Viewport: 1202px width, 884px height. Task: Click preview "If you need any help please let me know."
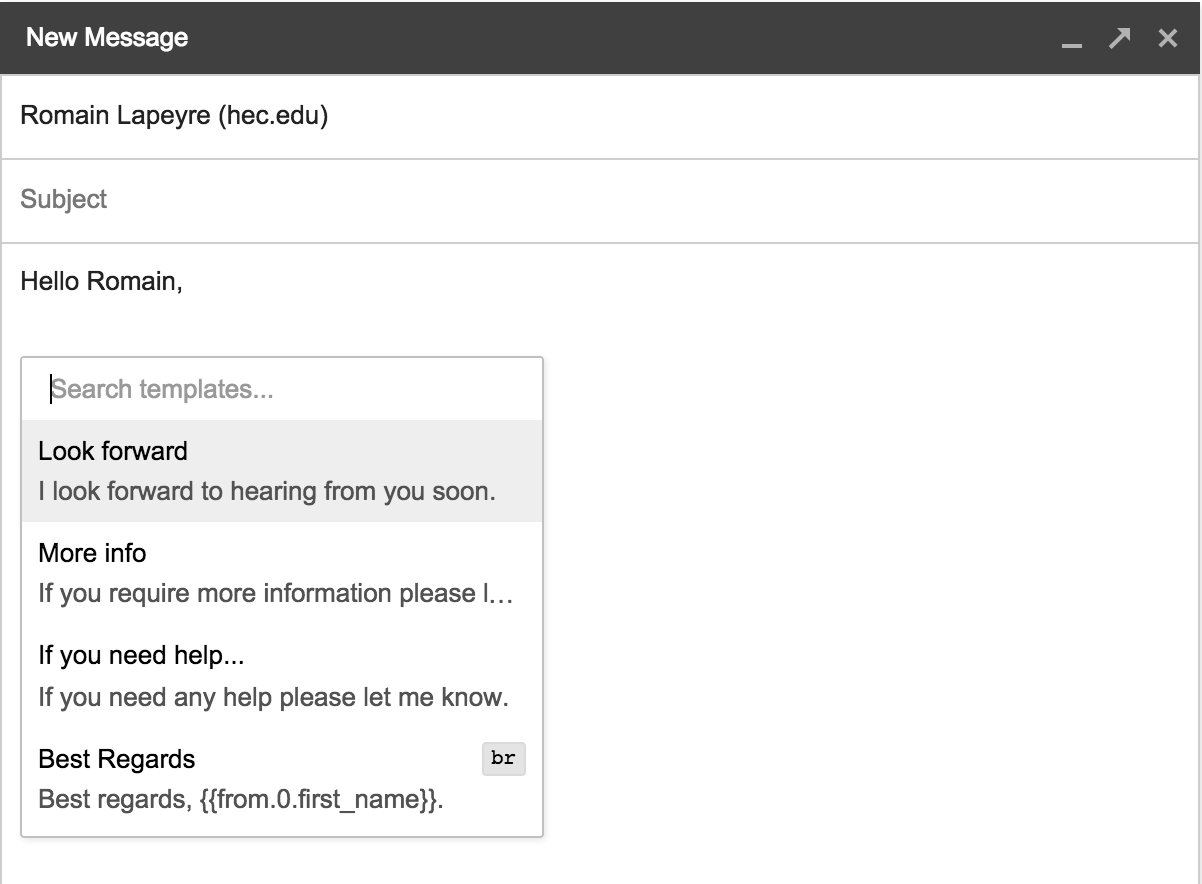click(273, 696)
